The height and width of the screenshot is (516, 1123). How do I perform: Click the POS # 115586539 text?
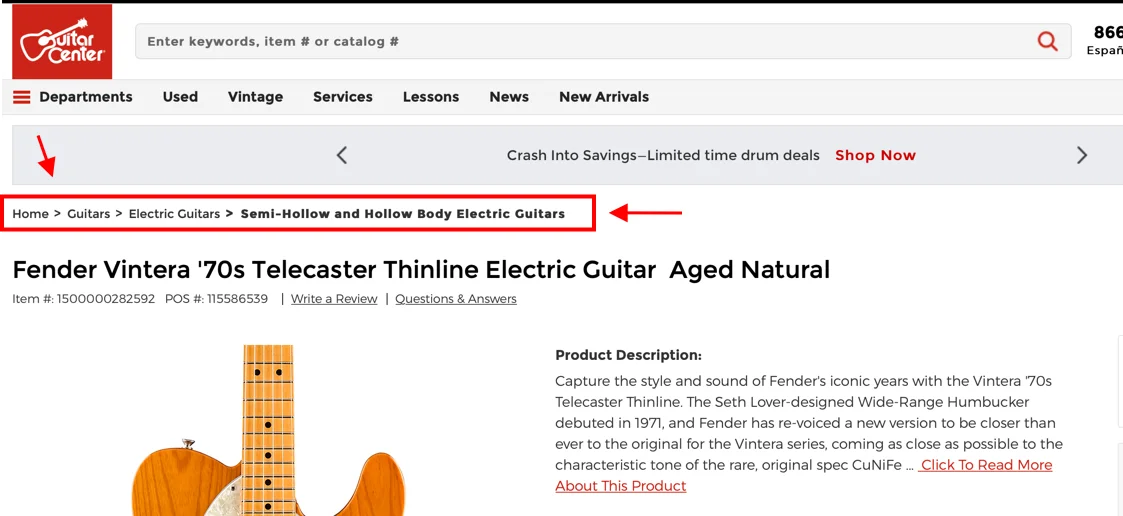[x=216, y=299]
